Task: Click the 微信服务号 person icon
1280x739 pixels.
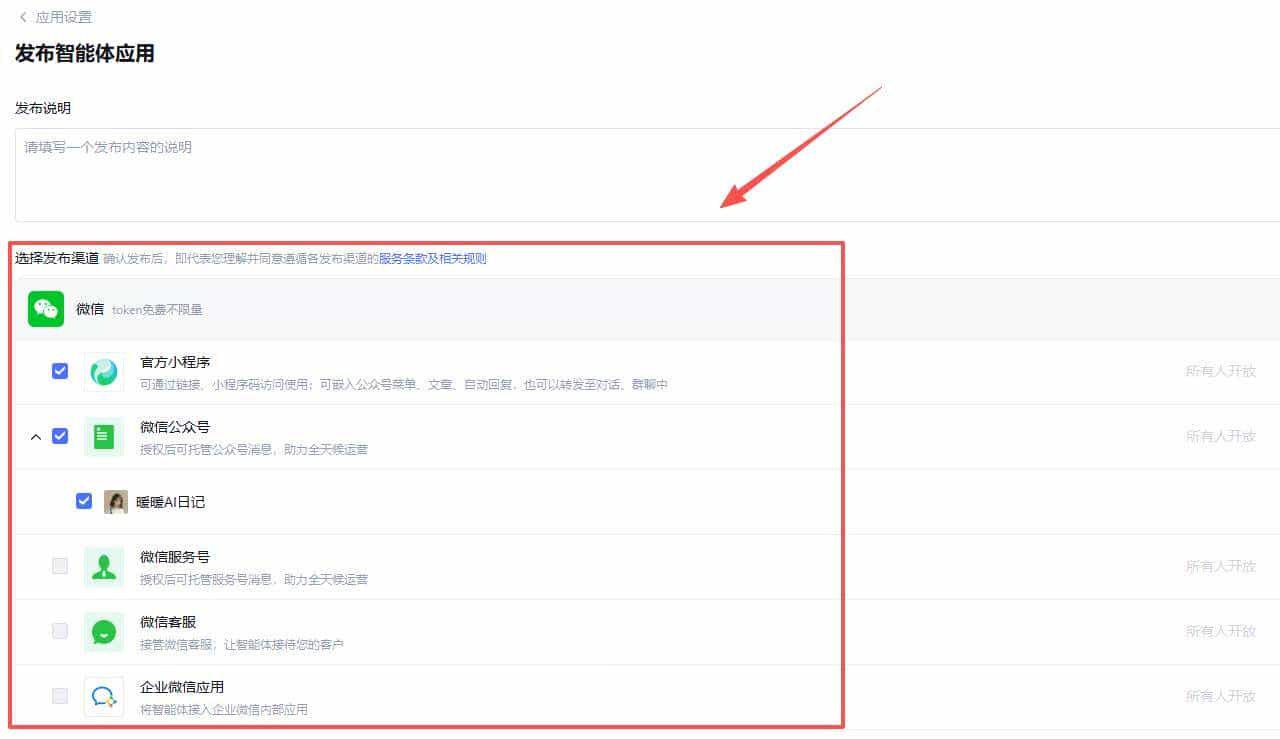Action: pyautogui.click(x=104, y=565)
